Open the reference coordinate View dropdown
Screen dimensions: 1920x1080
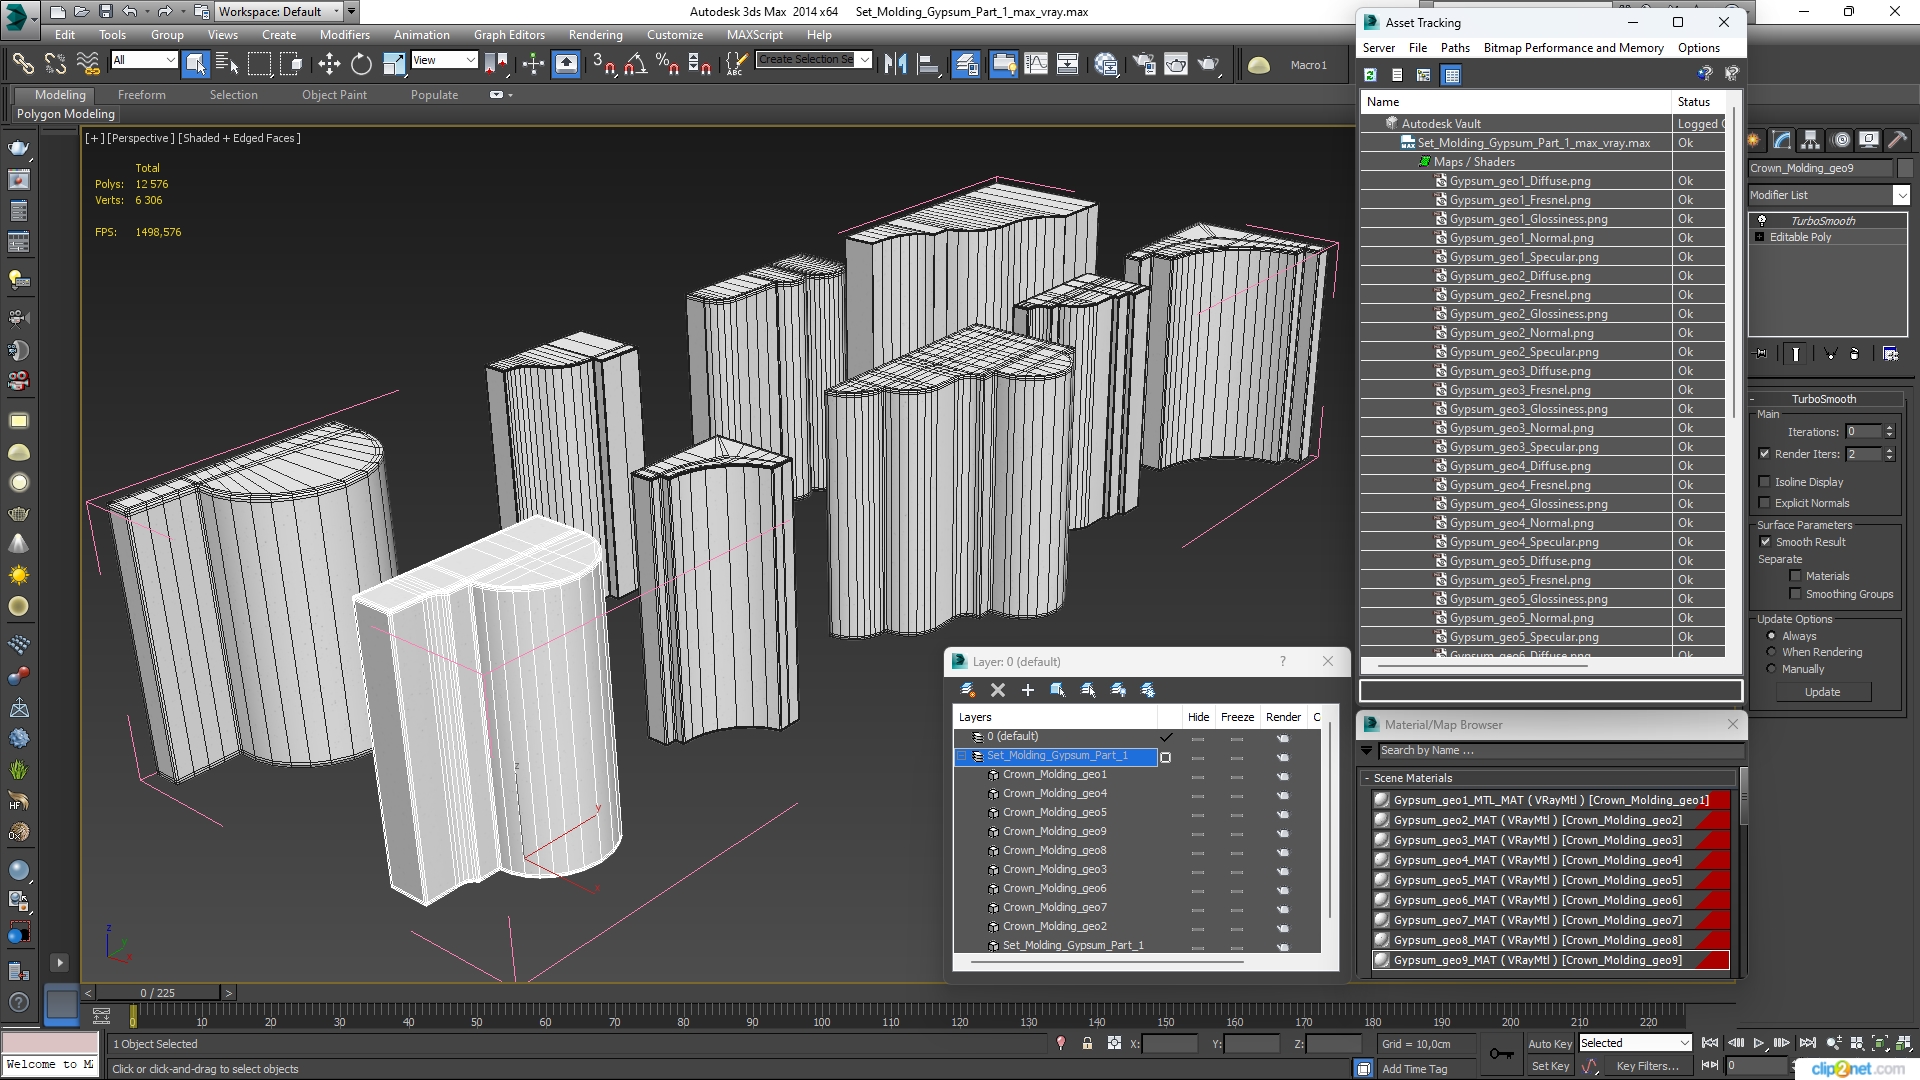tap(444, 60)
